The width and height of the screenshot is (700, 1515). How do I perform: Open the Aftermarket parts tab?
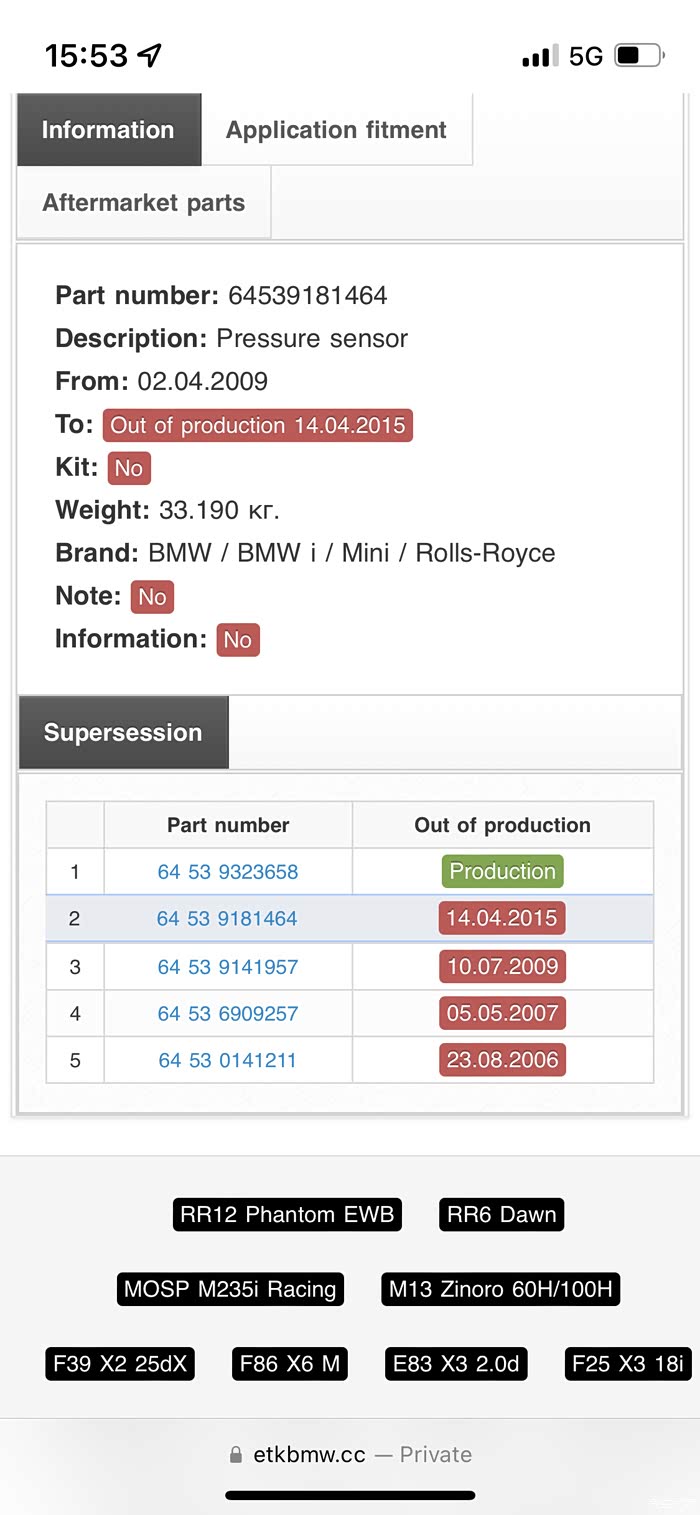(x=143, y=203)
